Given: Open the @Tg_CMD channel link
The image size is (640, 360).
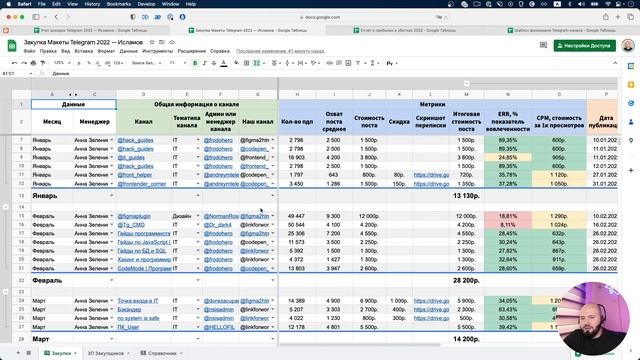Looking at the screenshot, I should coord(131,225).
